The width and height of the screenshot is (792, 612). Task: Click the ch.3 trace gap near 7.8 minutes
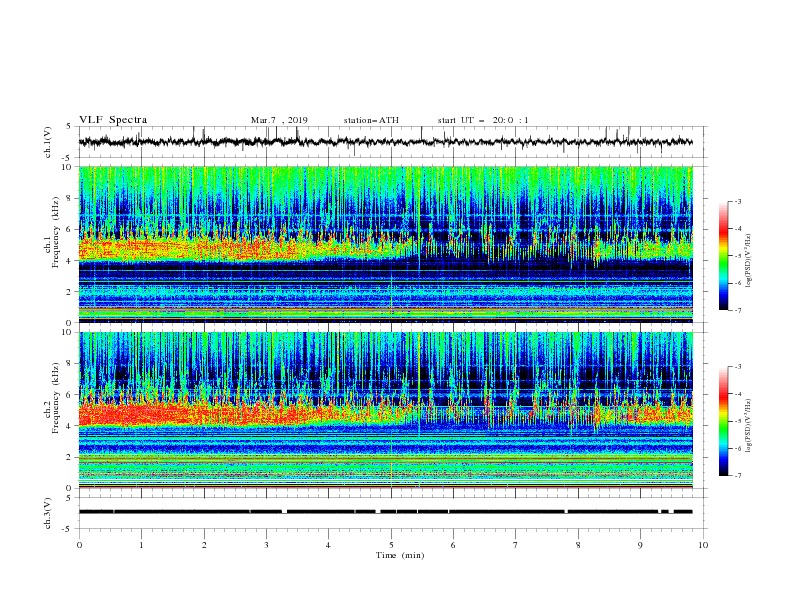coord(566,512)
